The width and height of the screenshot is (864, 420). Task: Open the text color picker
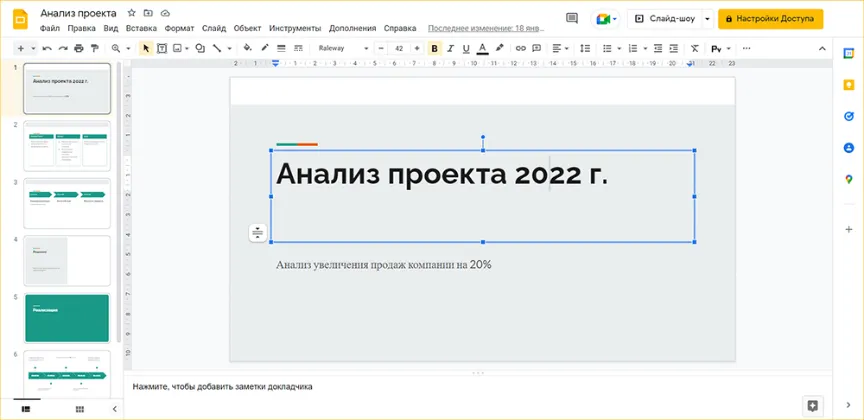click(x=483, y=49)
